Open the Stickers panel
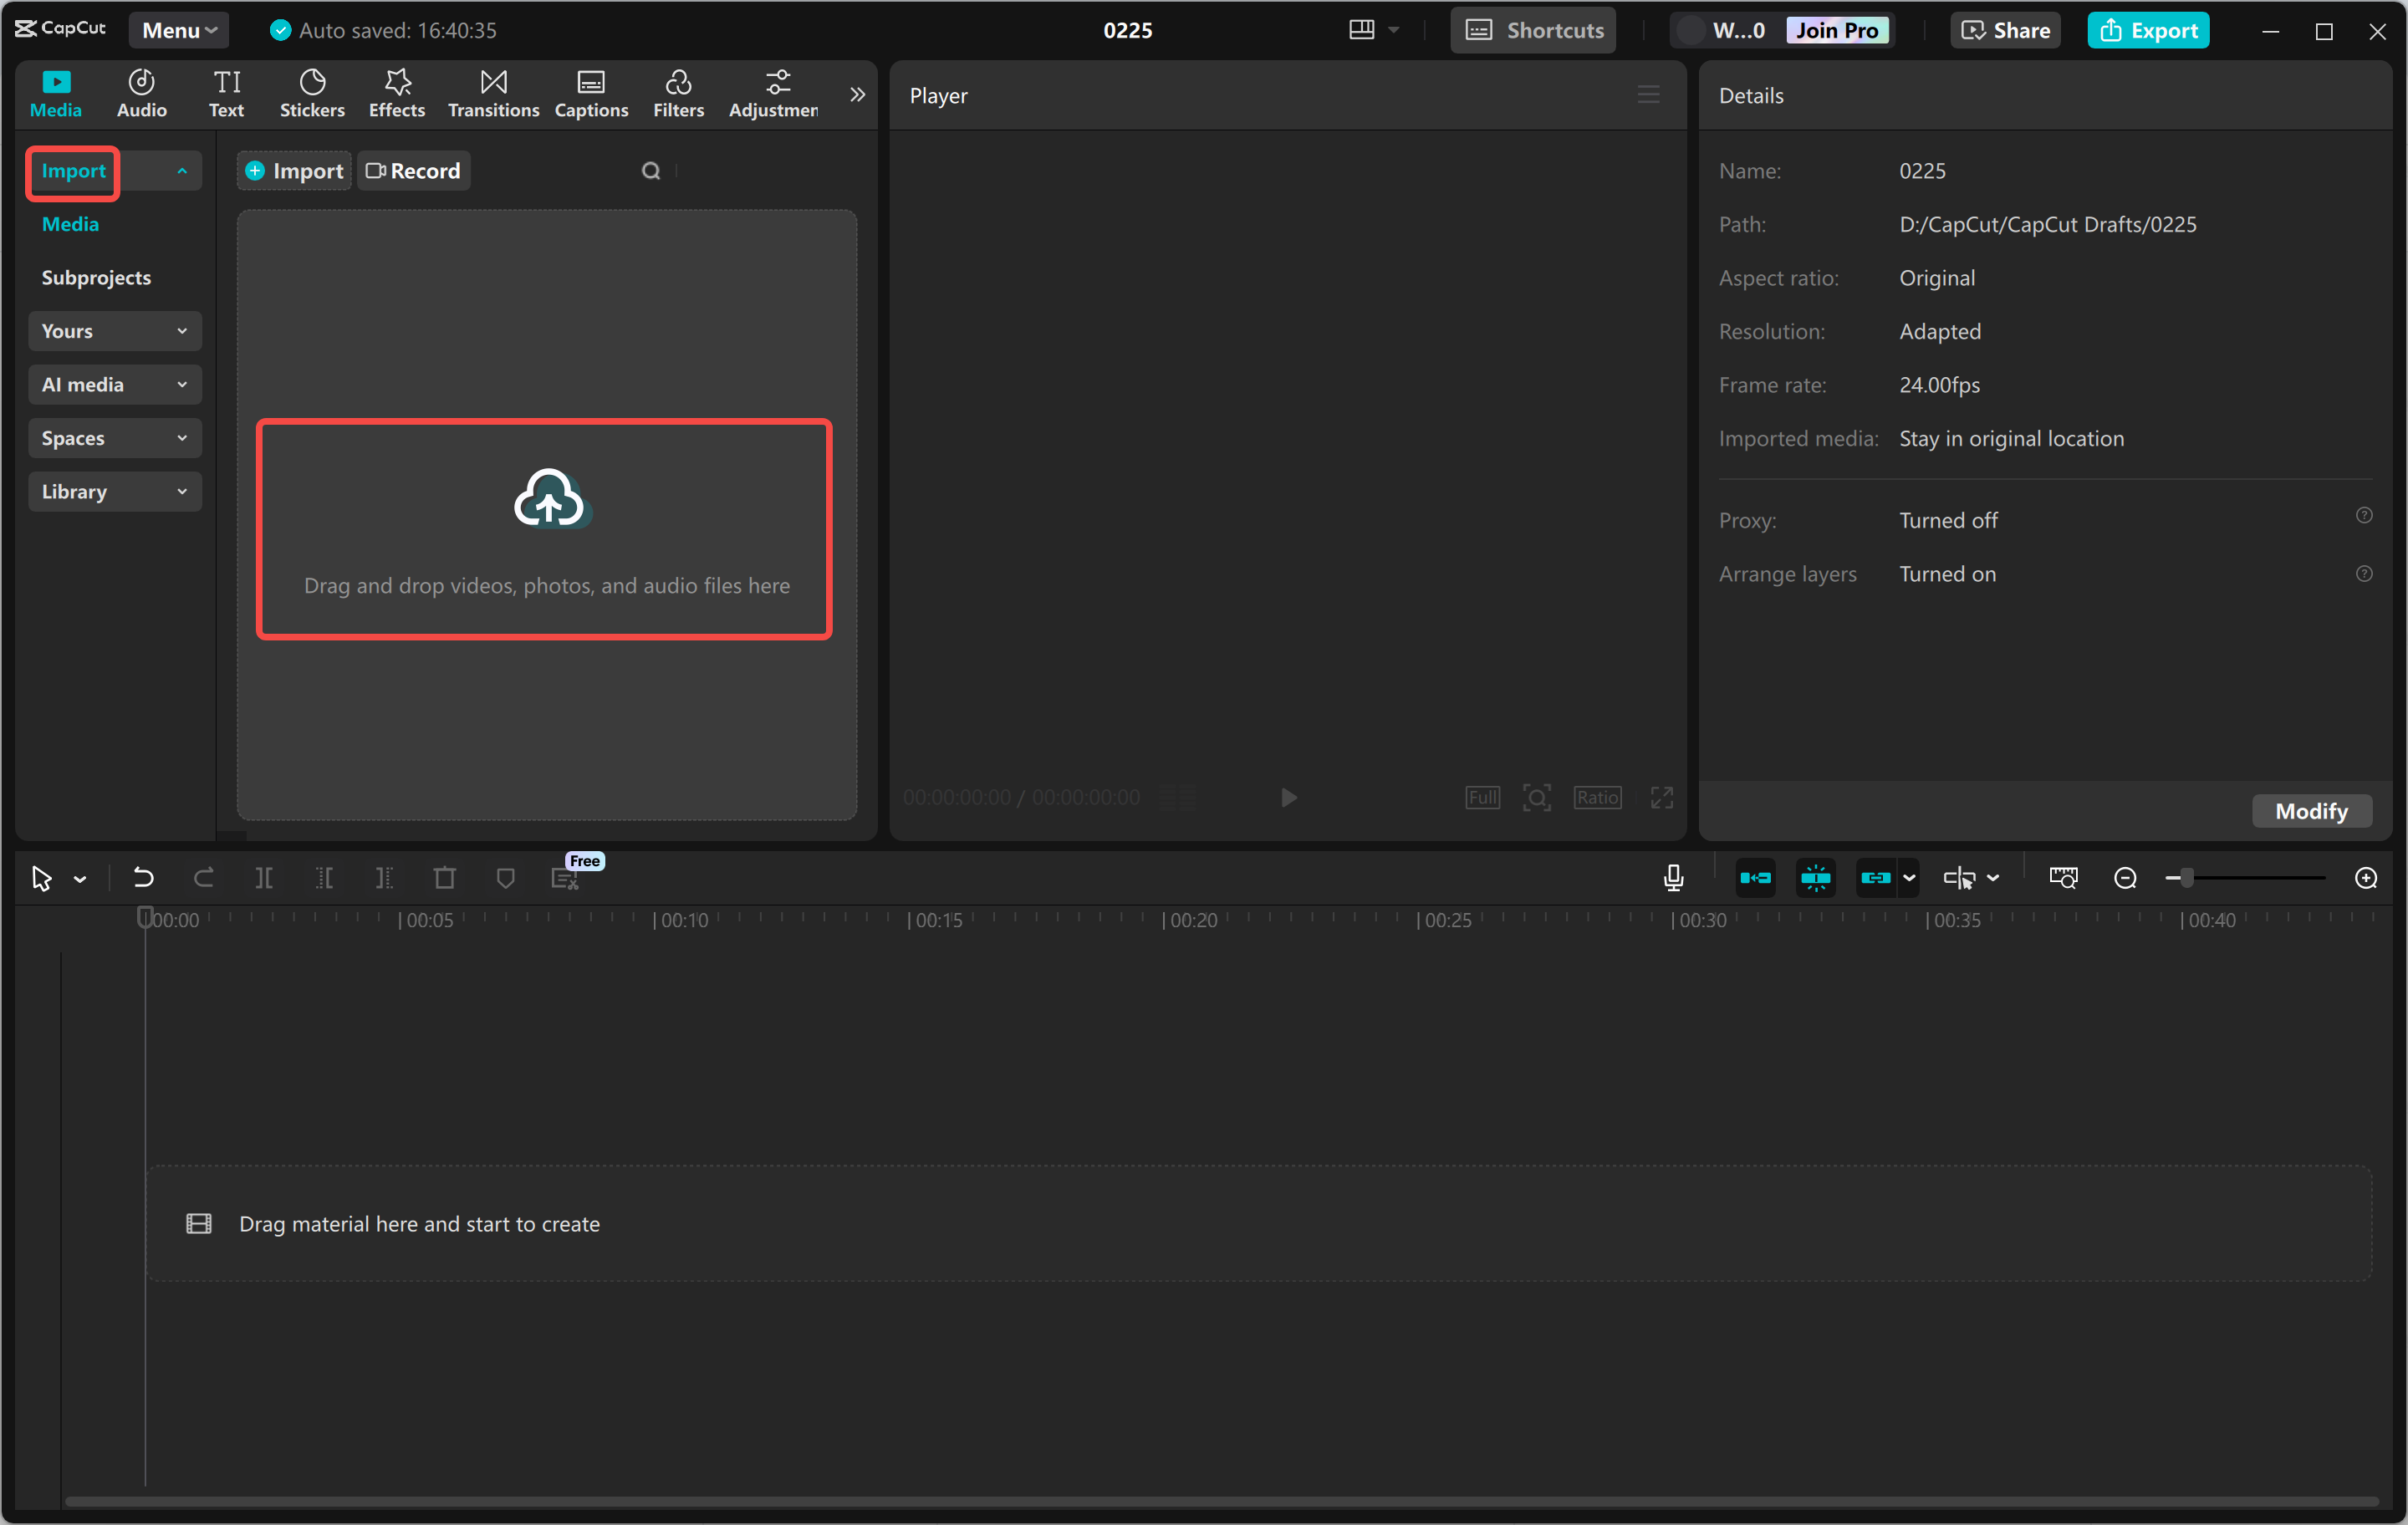 (x=312, y=93)
